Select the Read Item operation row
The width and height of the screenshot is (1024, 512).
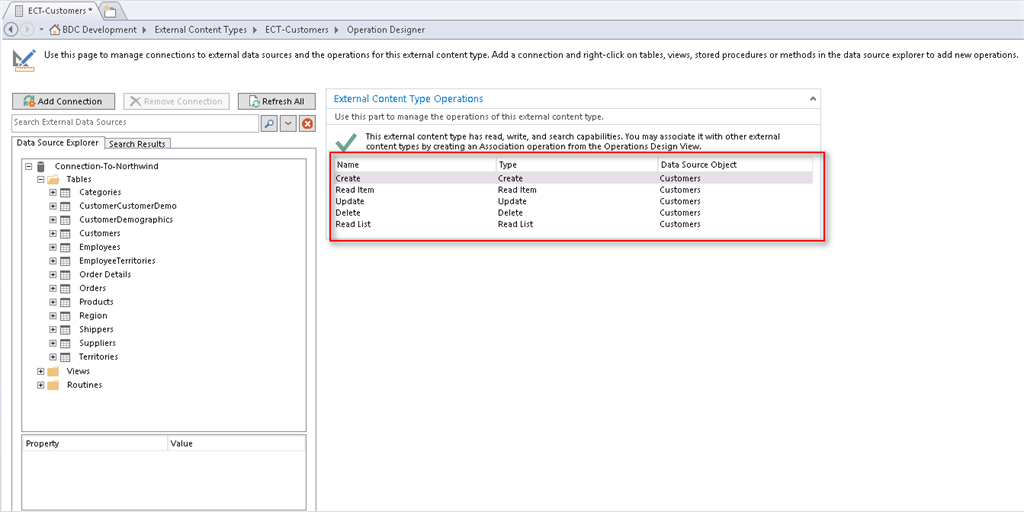tap(573, 190)
